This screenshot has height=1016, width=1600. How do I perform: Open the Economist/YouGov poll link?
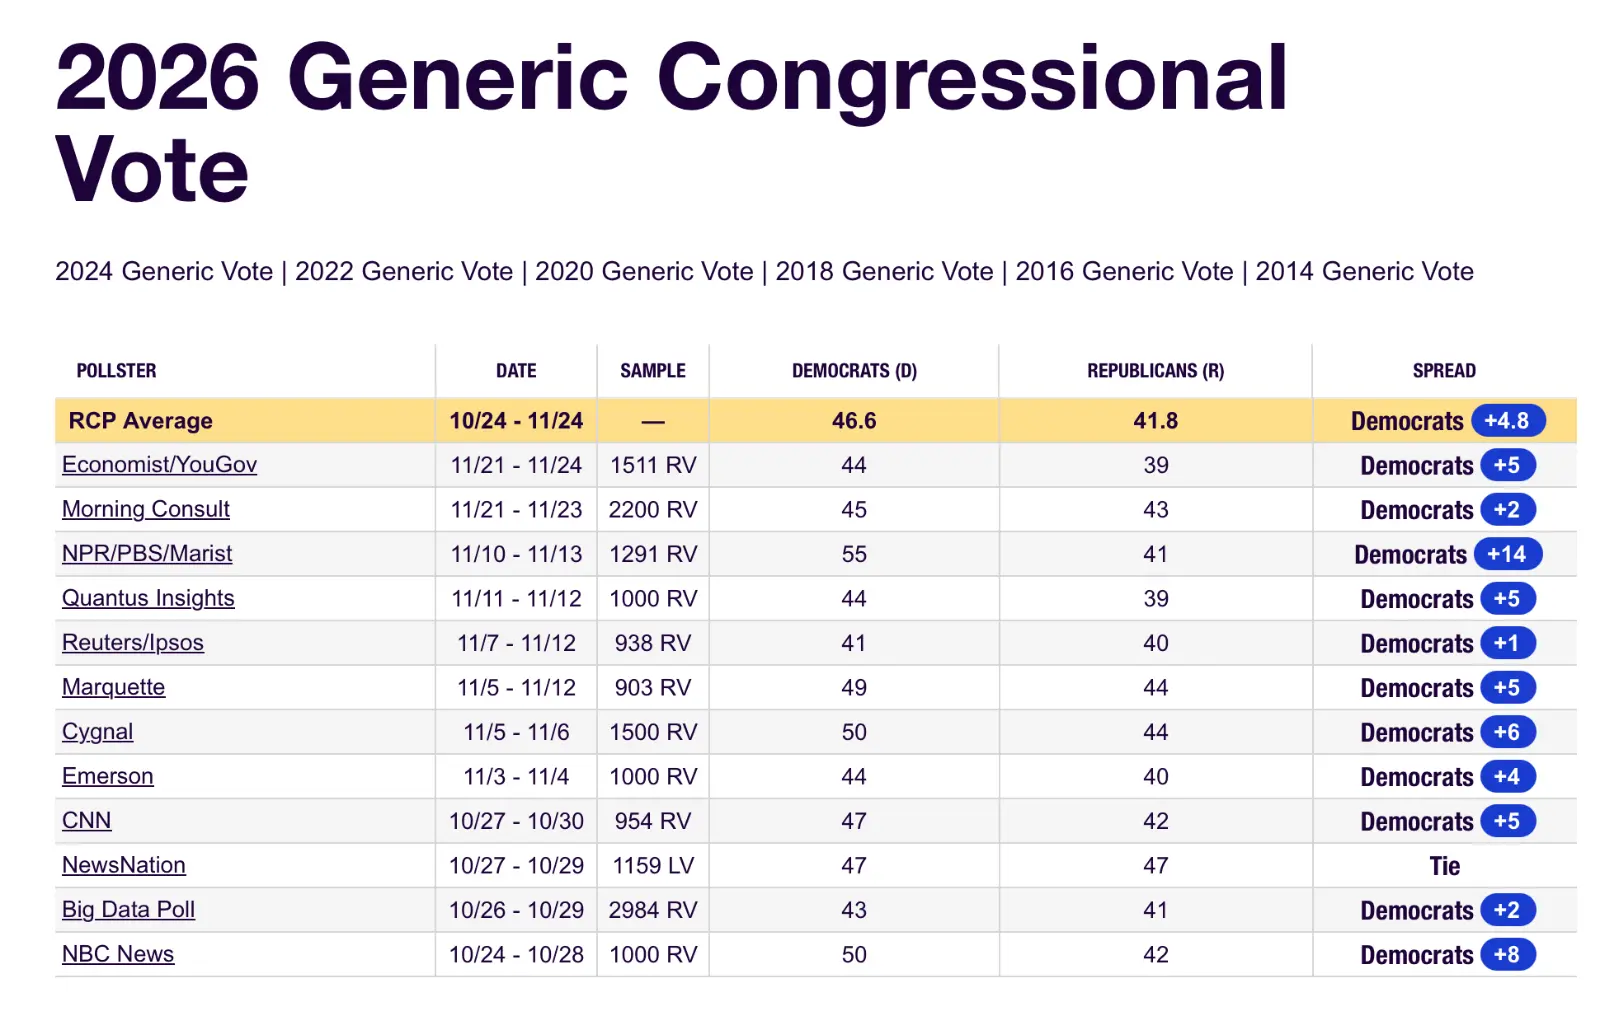coord(159,465)
